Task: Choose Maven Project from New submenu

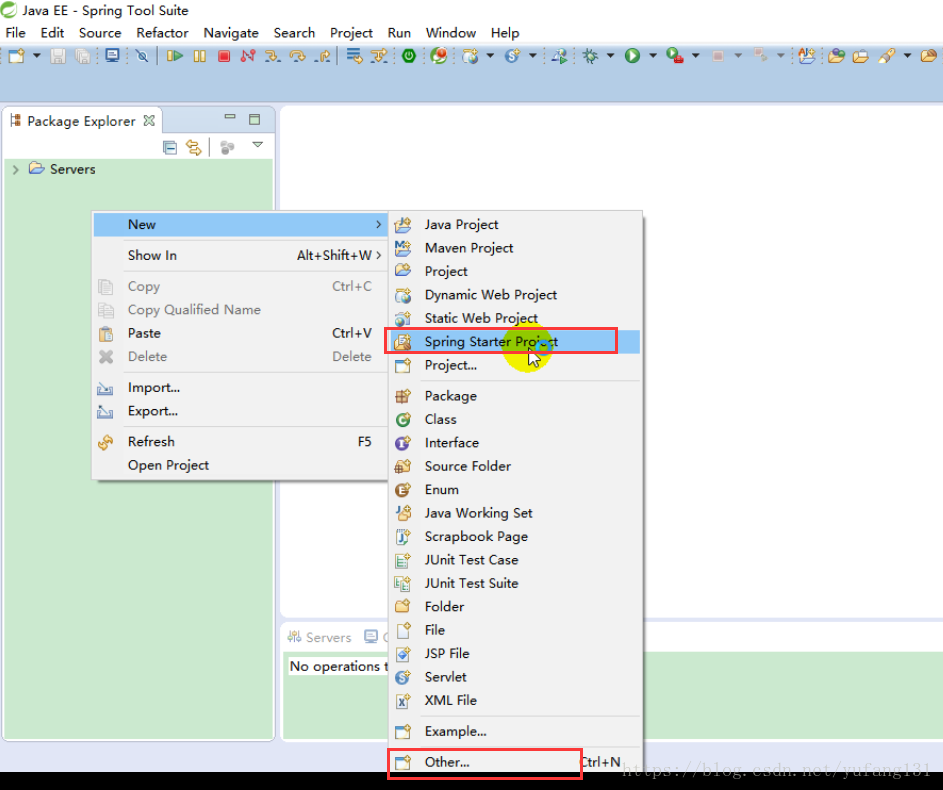Action: coord(515,248)
